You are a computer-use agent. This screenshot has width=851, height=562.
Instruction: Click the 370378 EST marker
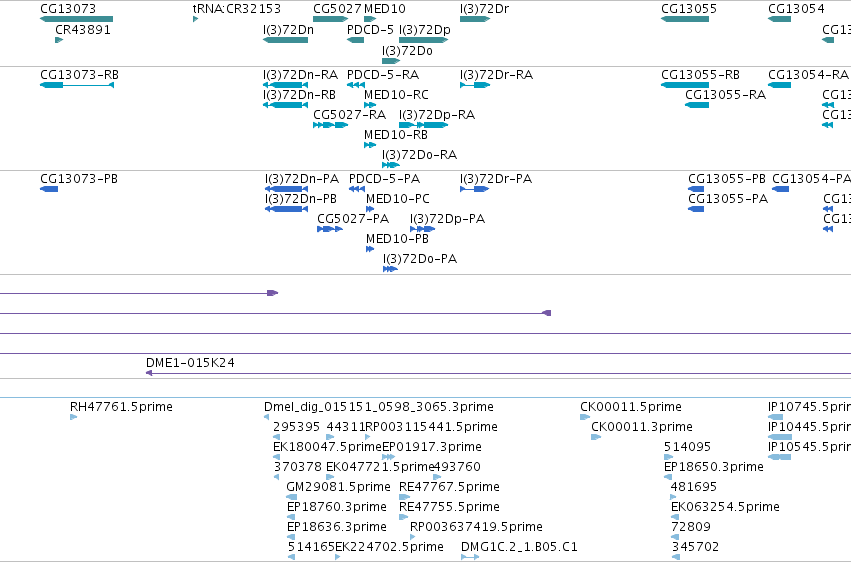coord(276,477)
